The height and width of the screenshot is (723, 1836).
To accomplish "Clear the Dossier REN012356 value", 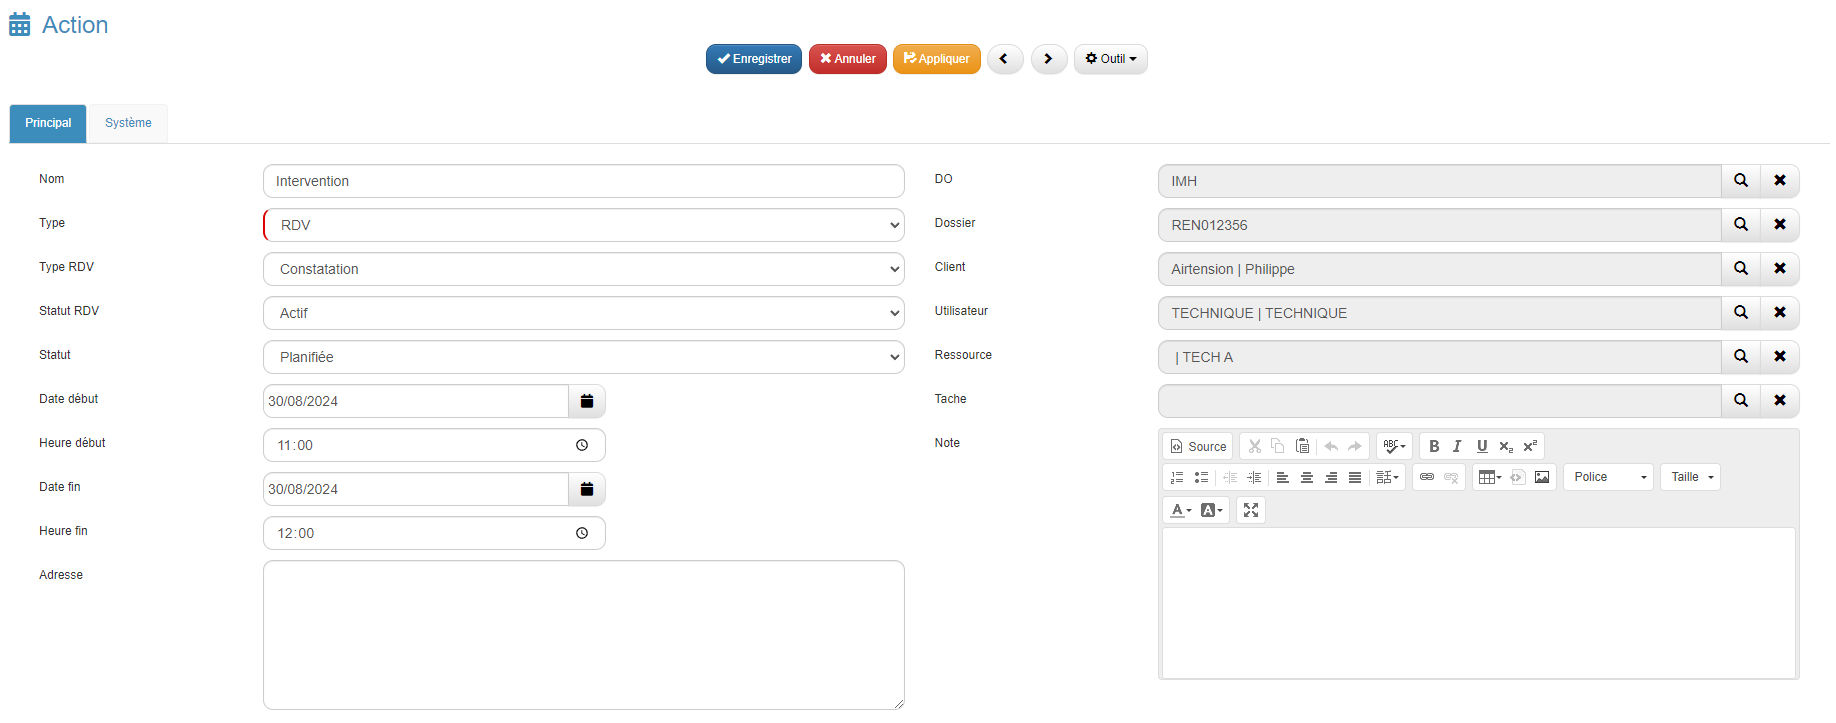I will point(1780,225).
